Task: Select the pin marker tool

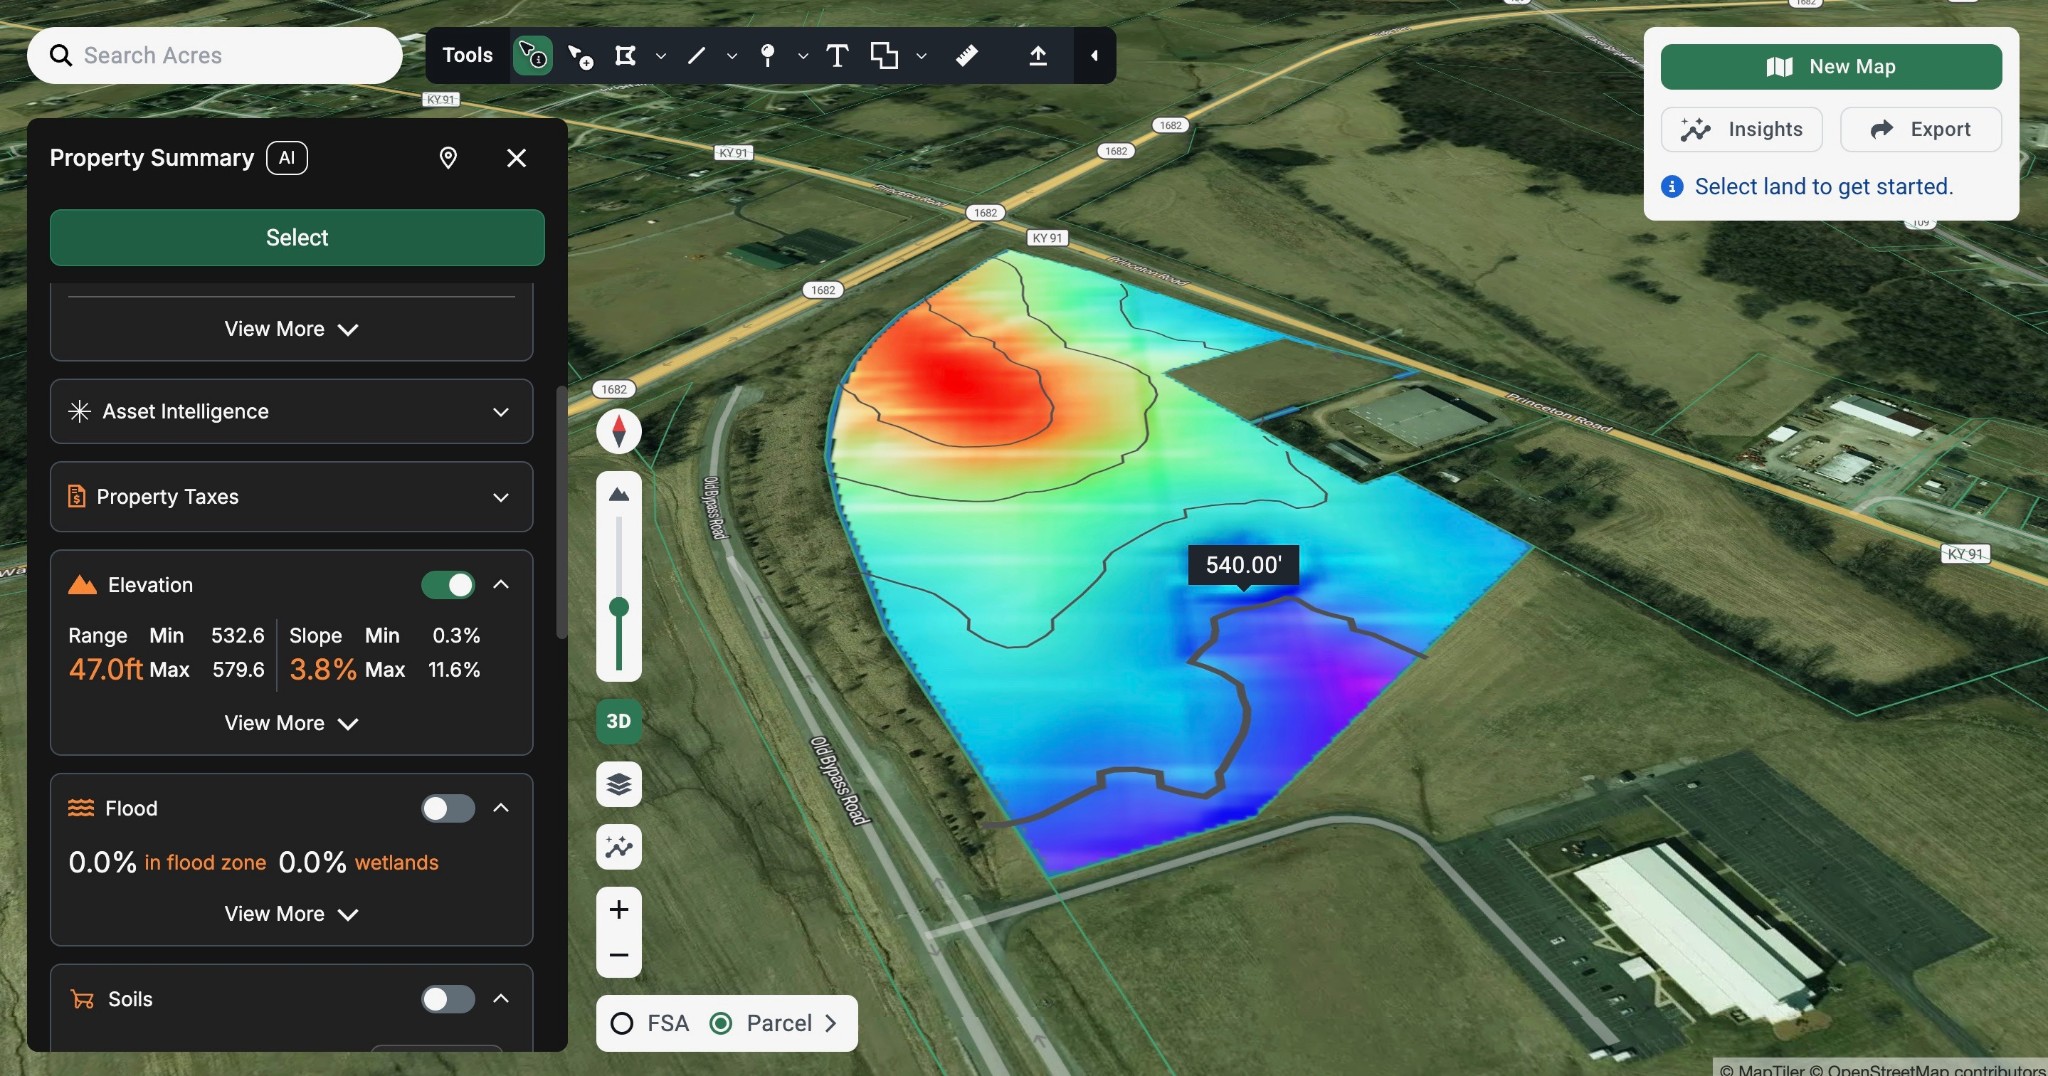Action: tap(767, 56)
